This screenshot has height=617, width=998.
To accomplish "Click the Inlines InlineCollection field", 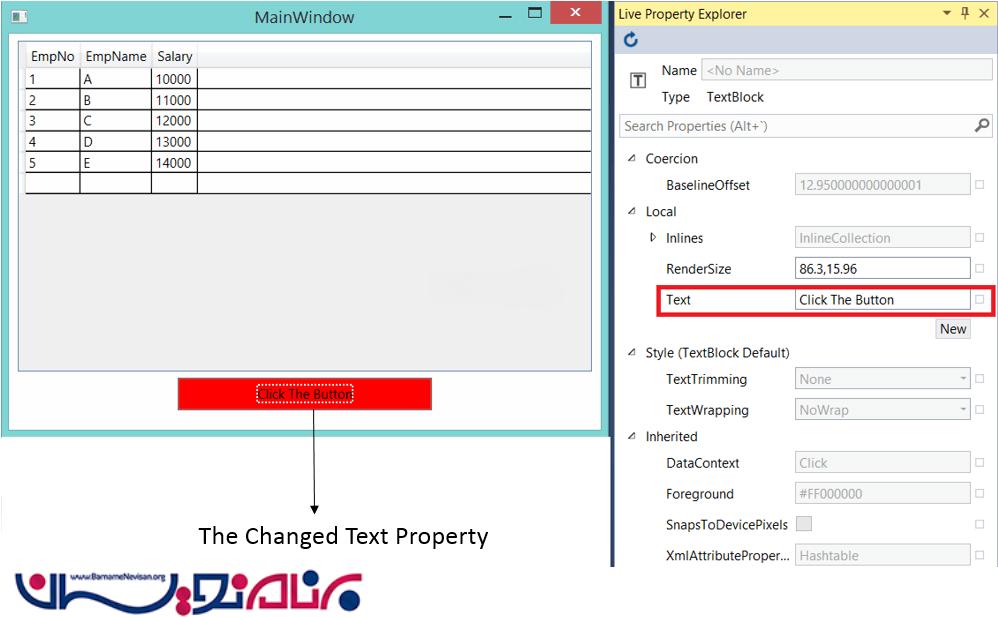I will [882, 238].
